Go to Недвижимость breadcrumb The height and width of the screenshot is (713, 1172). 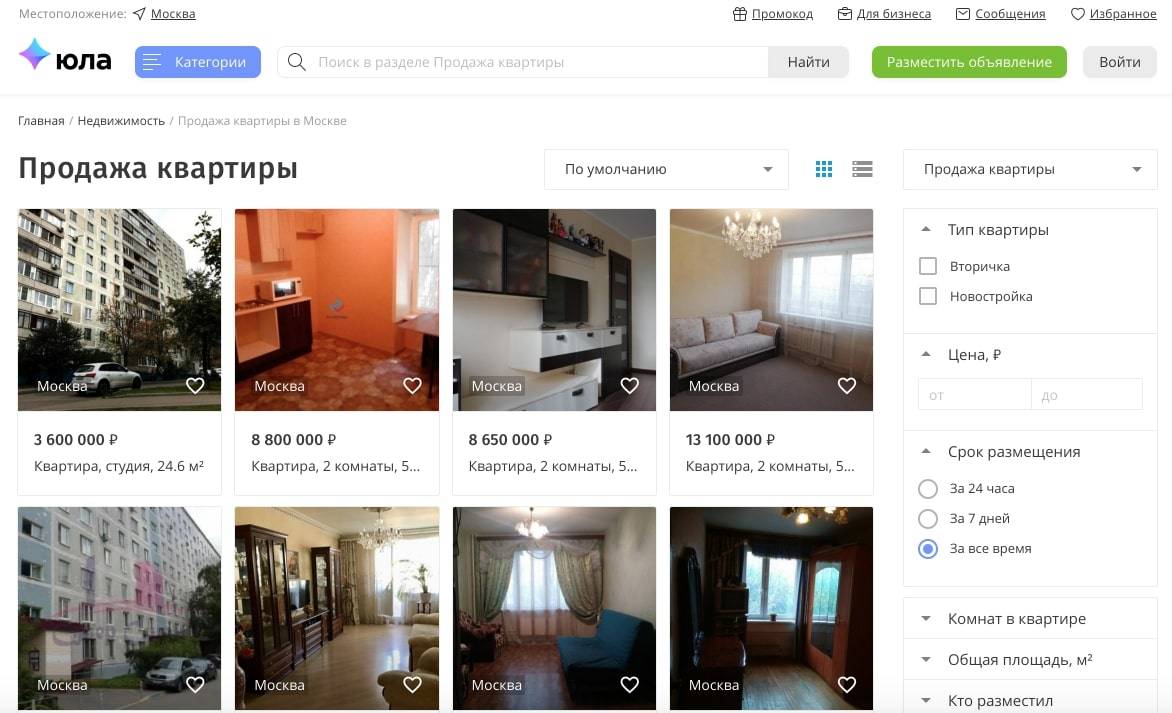(121, 120)
